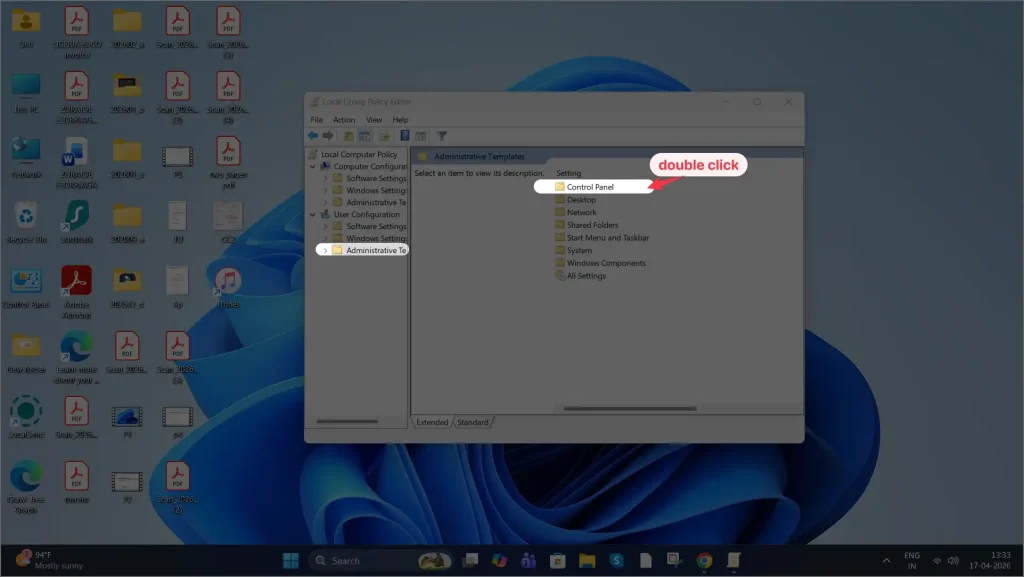Screen dimensions: 1024x577
Task: Click the Wi-Fi icon in system tray
Action: click(x=937, y=561)
